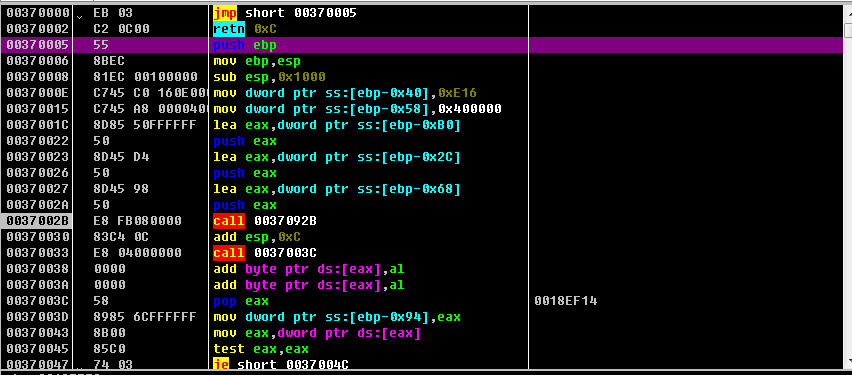852x375 pixels.
Task: Select address 00370030
Action: pos(37,237)
